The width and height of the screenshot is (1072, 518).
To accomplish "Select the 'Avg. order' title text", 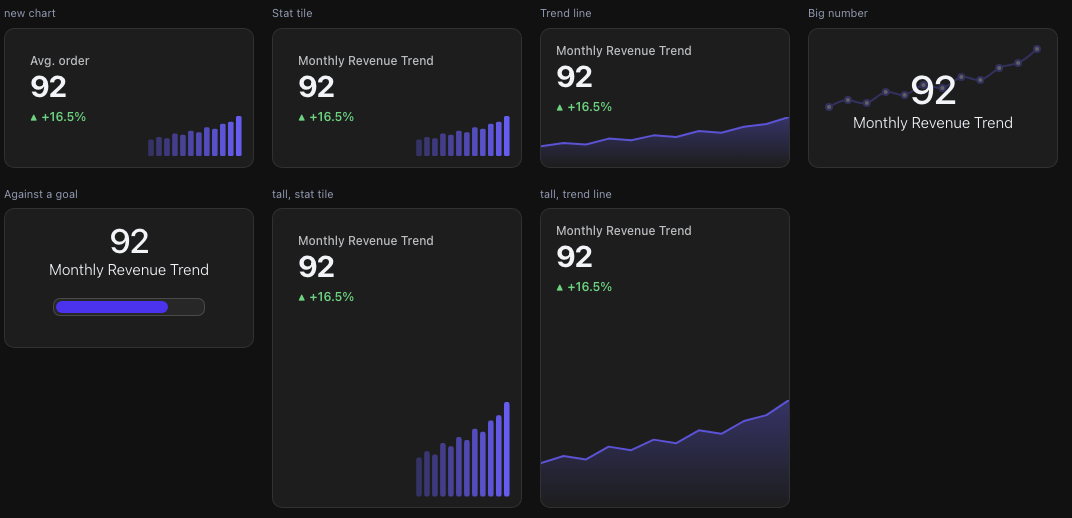I will (x=59, y=61).
